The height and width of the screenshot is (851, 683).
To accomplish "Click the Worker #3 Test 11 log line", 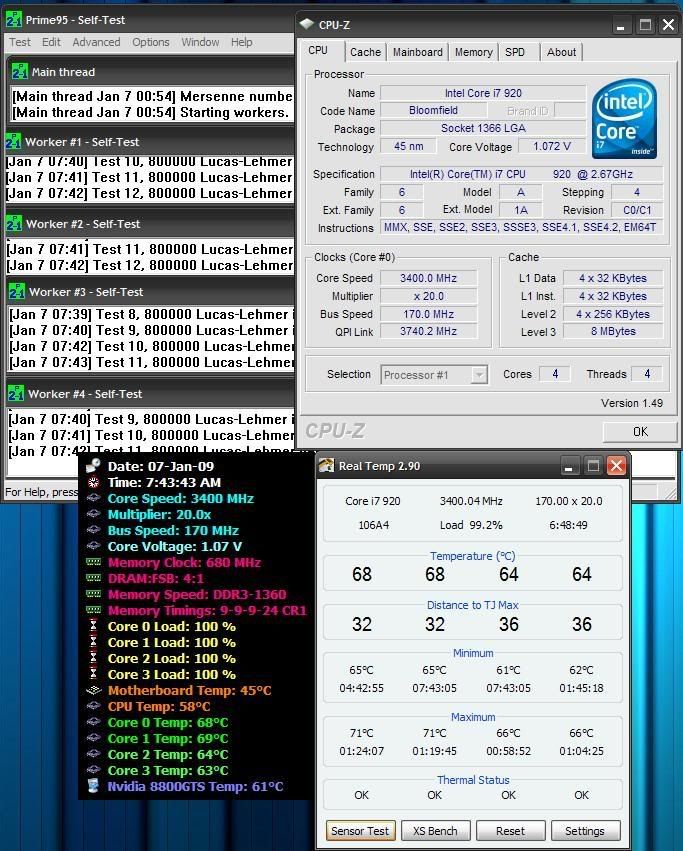I will (152, 362).
